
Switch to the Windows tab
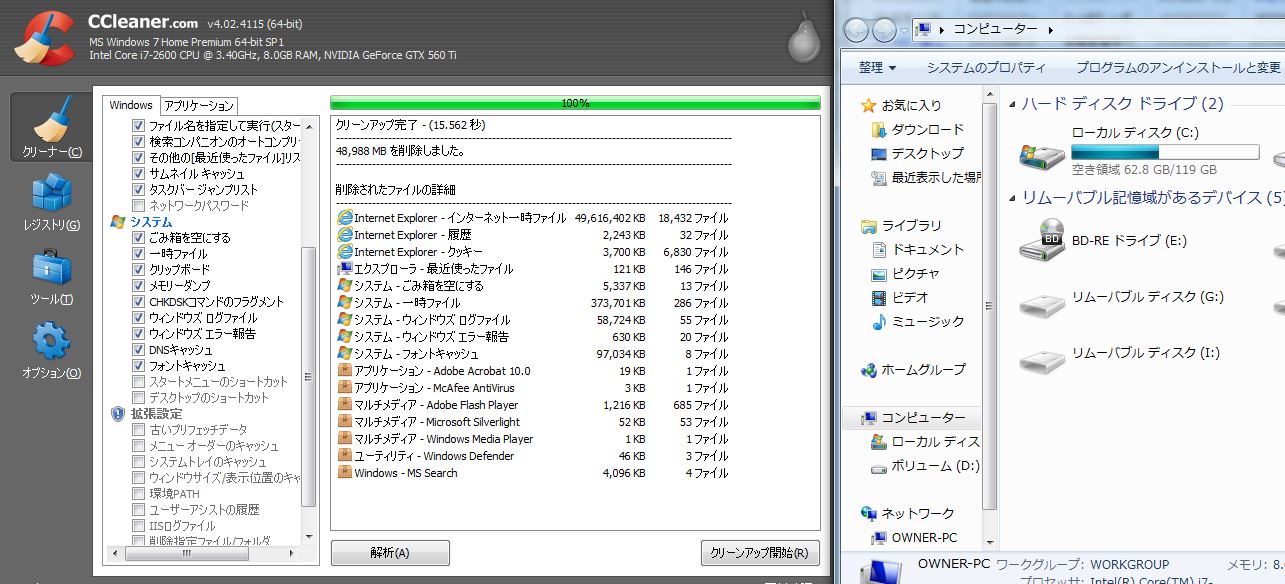[131, 105]
